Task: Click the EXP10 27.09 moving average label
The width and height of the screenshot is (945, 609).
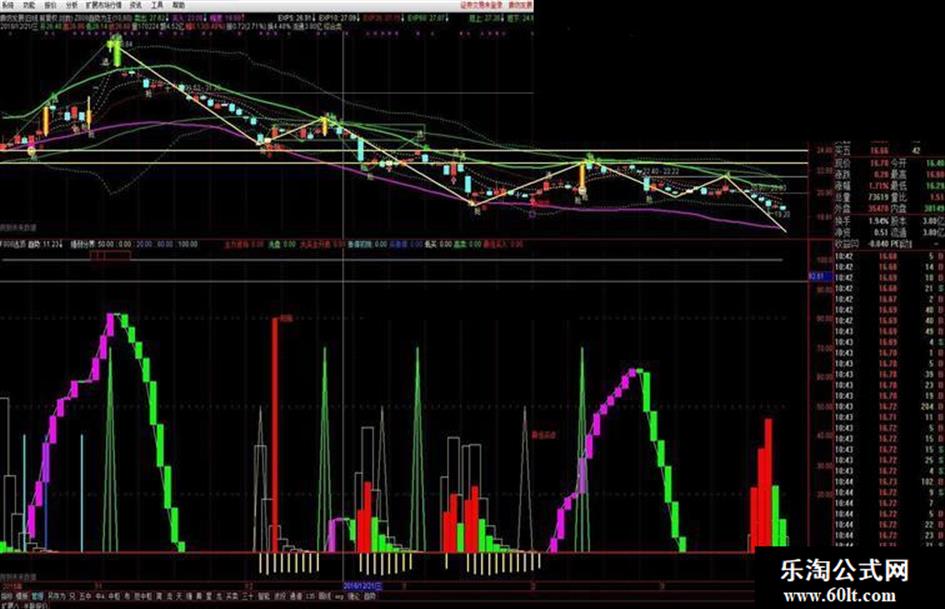Action: click(x=339, y=19)
